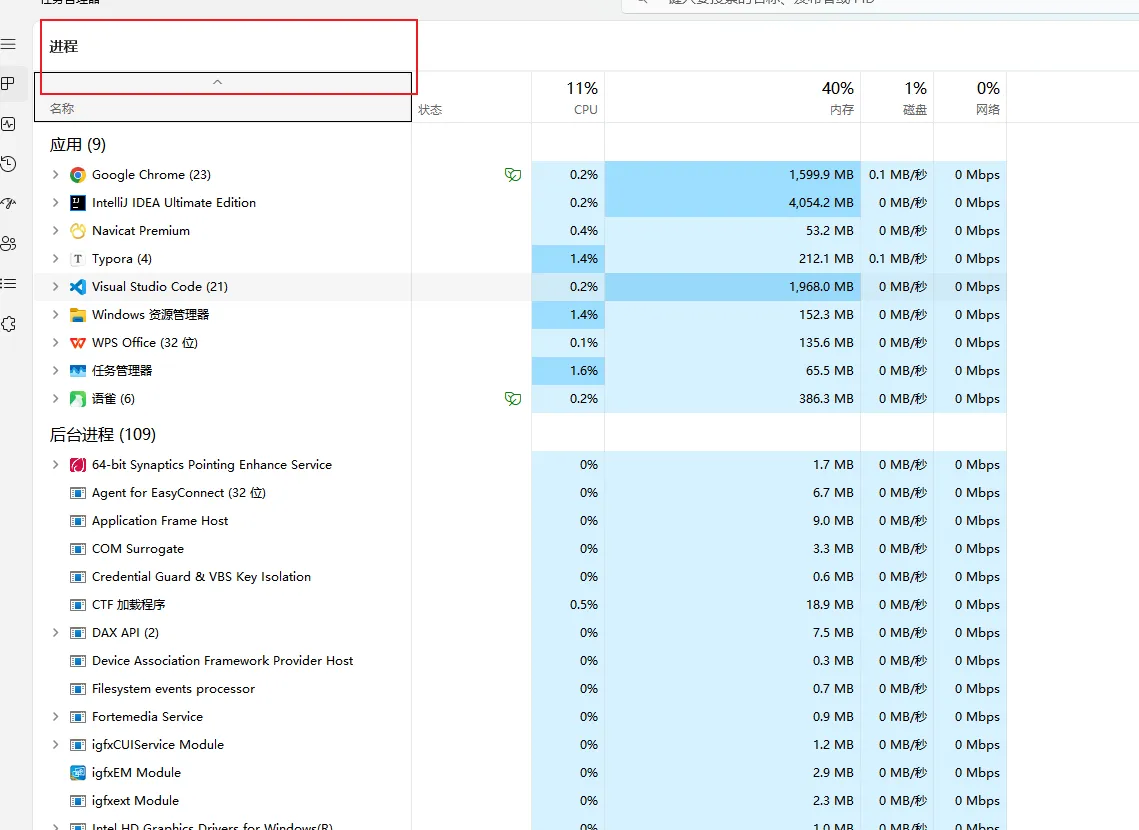Click the Google Chrome app icon
Viewport: 1139px width, 830px height.
[78, 175]
